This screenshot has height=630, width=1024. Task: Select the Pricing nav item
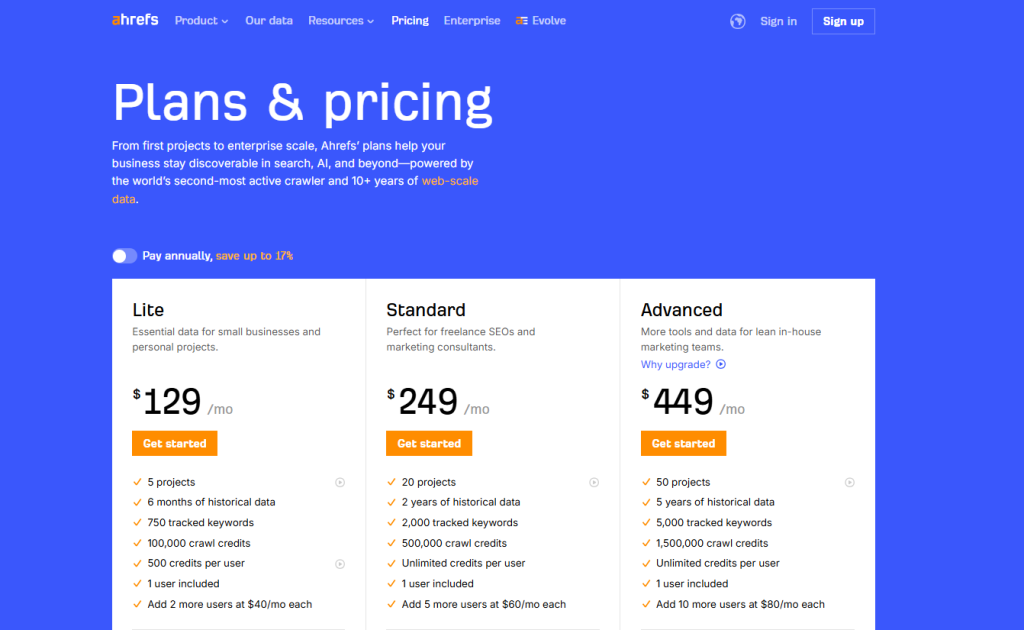[x=410, y=21]
